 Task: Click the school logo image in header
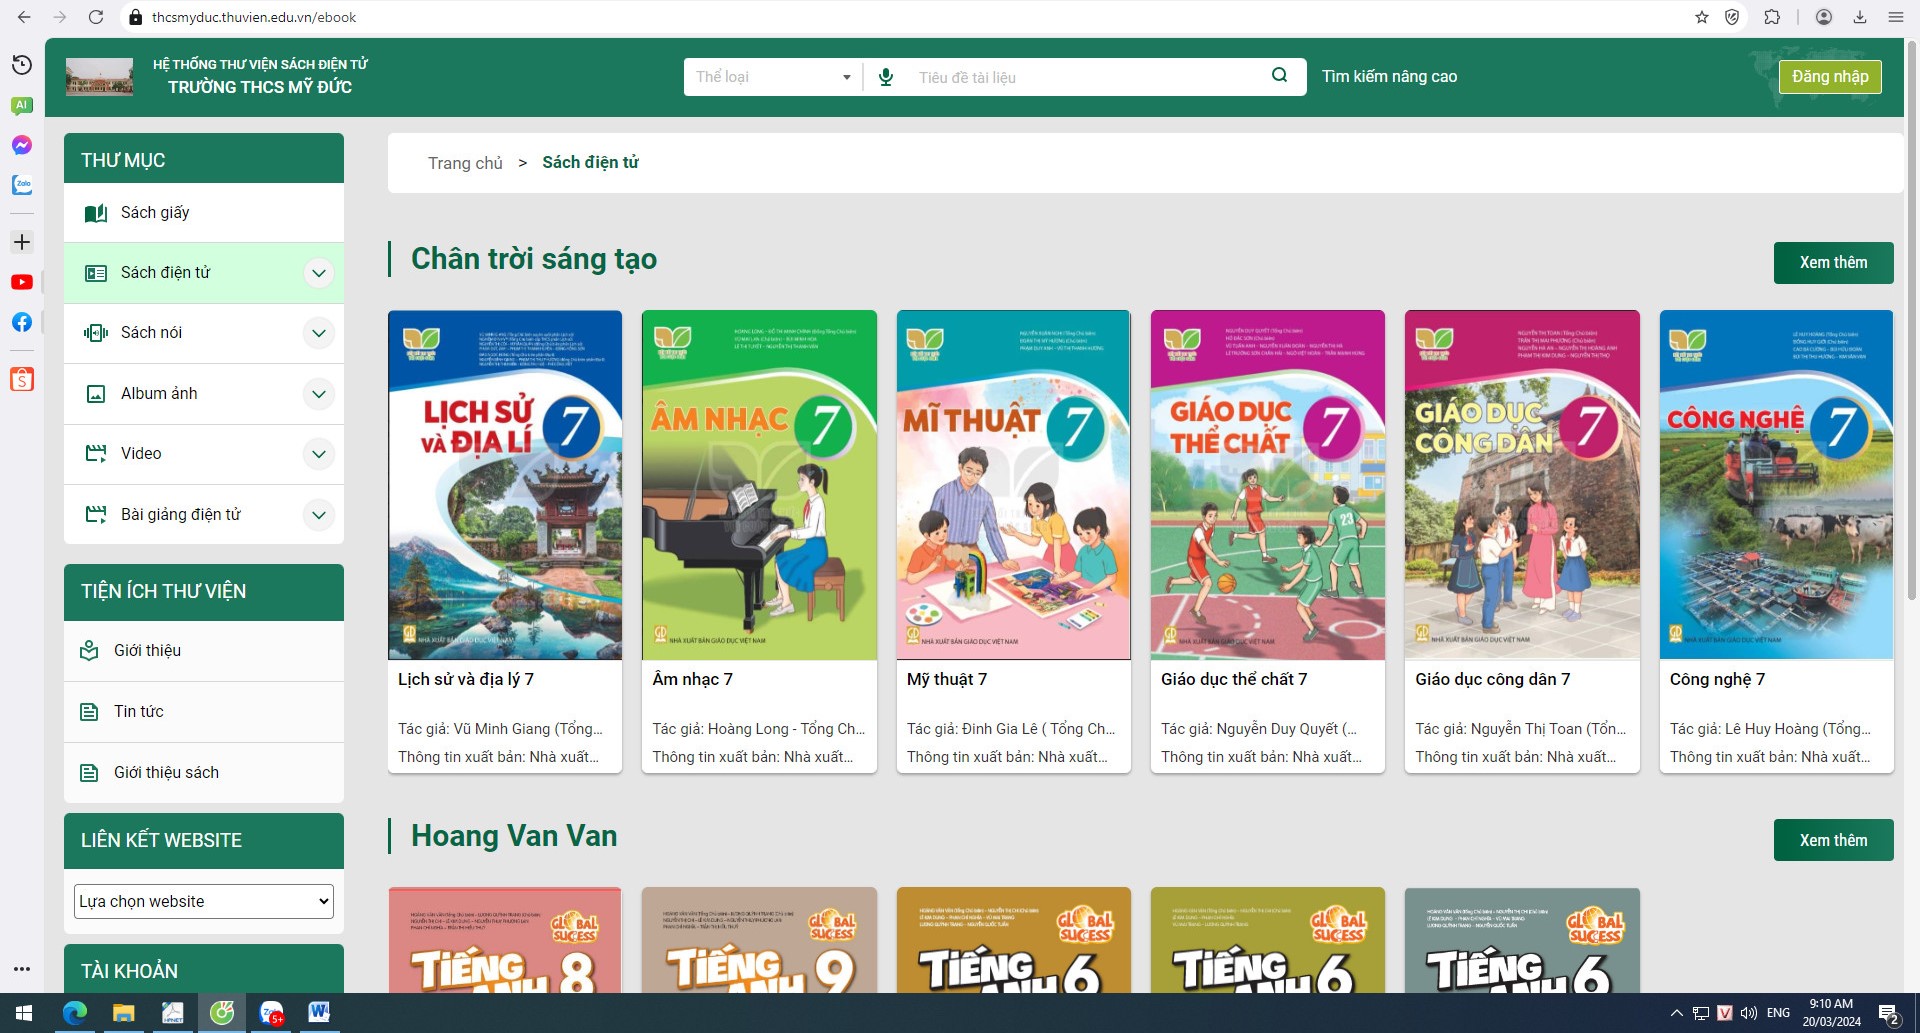click(99, 77)
